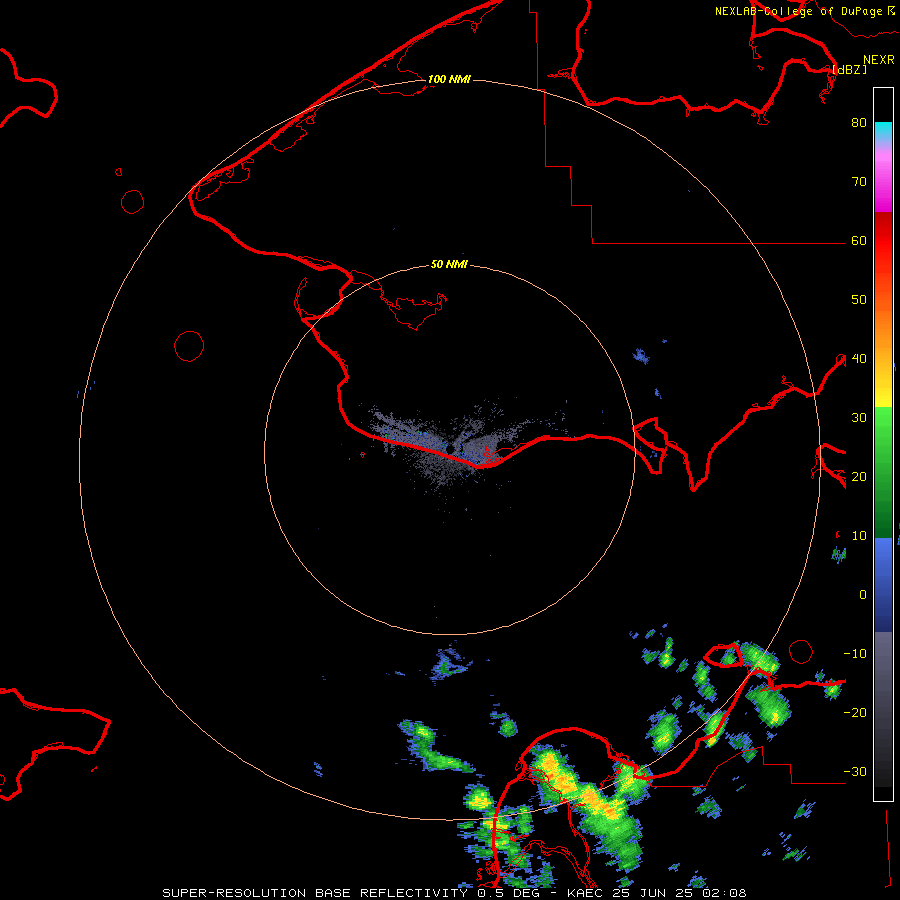Viewport: 900px width, 900px height.
Task: Click the -30 value on the dBZ scale
Action: tap(855, 771)
